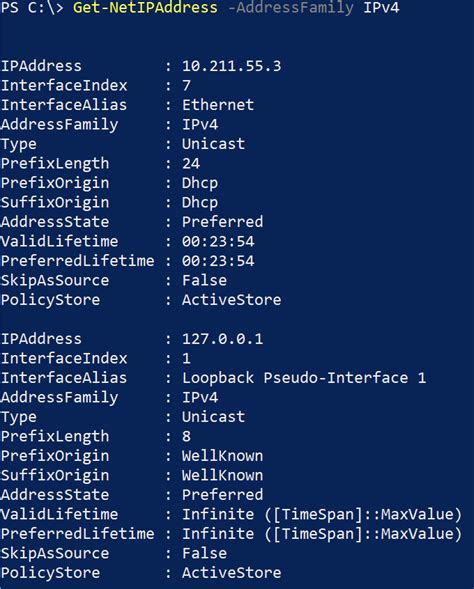Click the ValidLifetime value 00:23:54
The width and height of the screenshot is (474, 589).
218,242
